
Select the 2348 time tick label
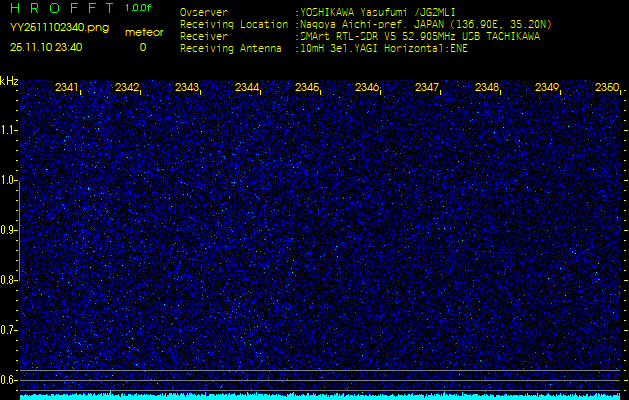[487, 88]
